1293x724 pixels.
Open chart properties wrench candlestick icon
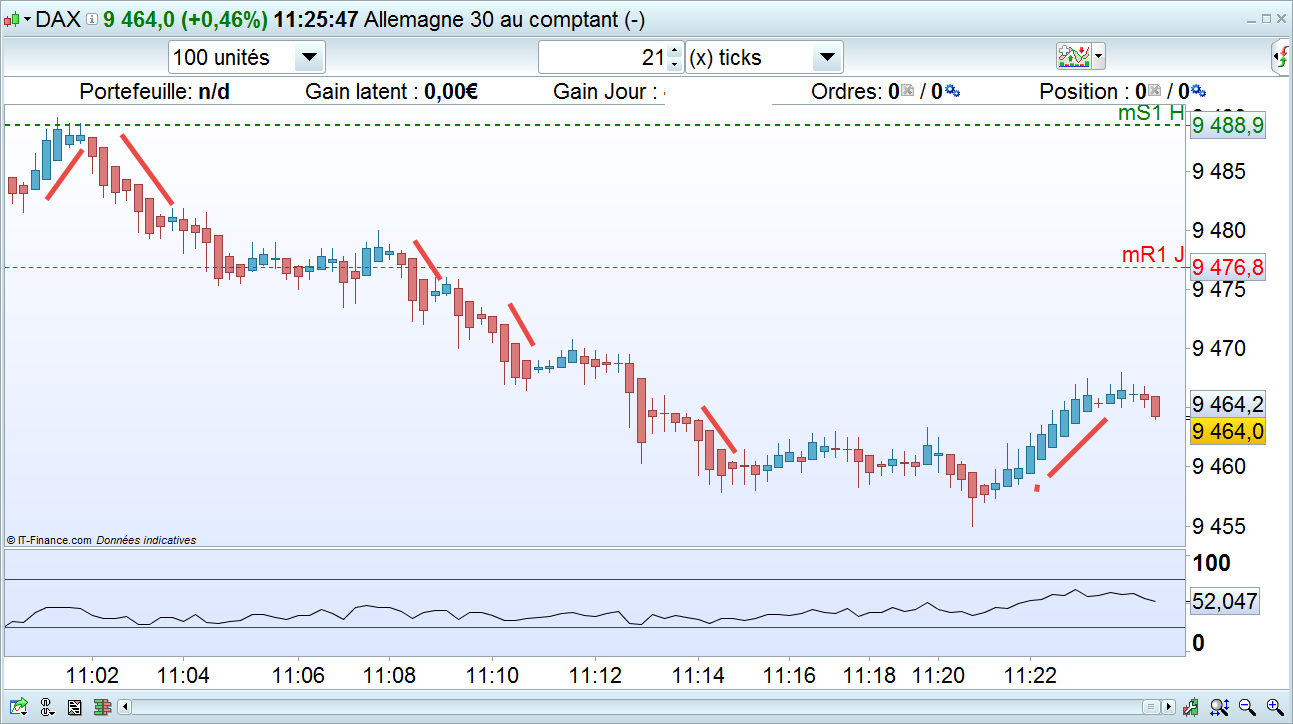pos(1190,707)
